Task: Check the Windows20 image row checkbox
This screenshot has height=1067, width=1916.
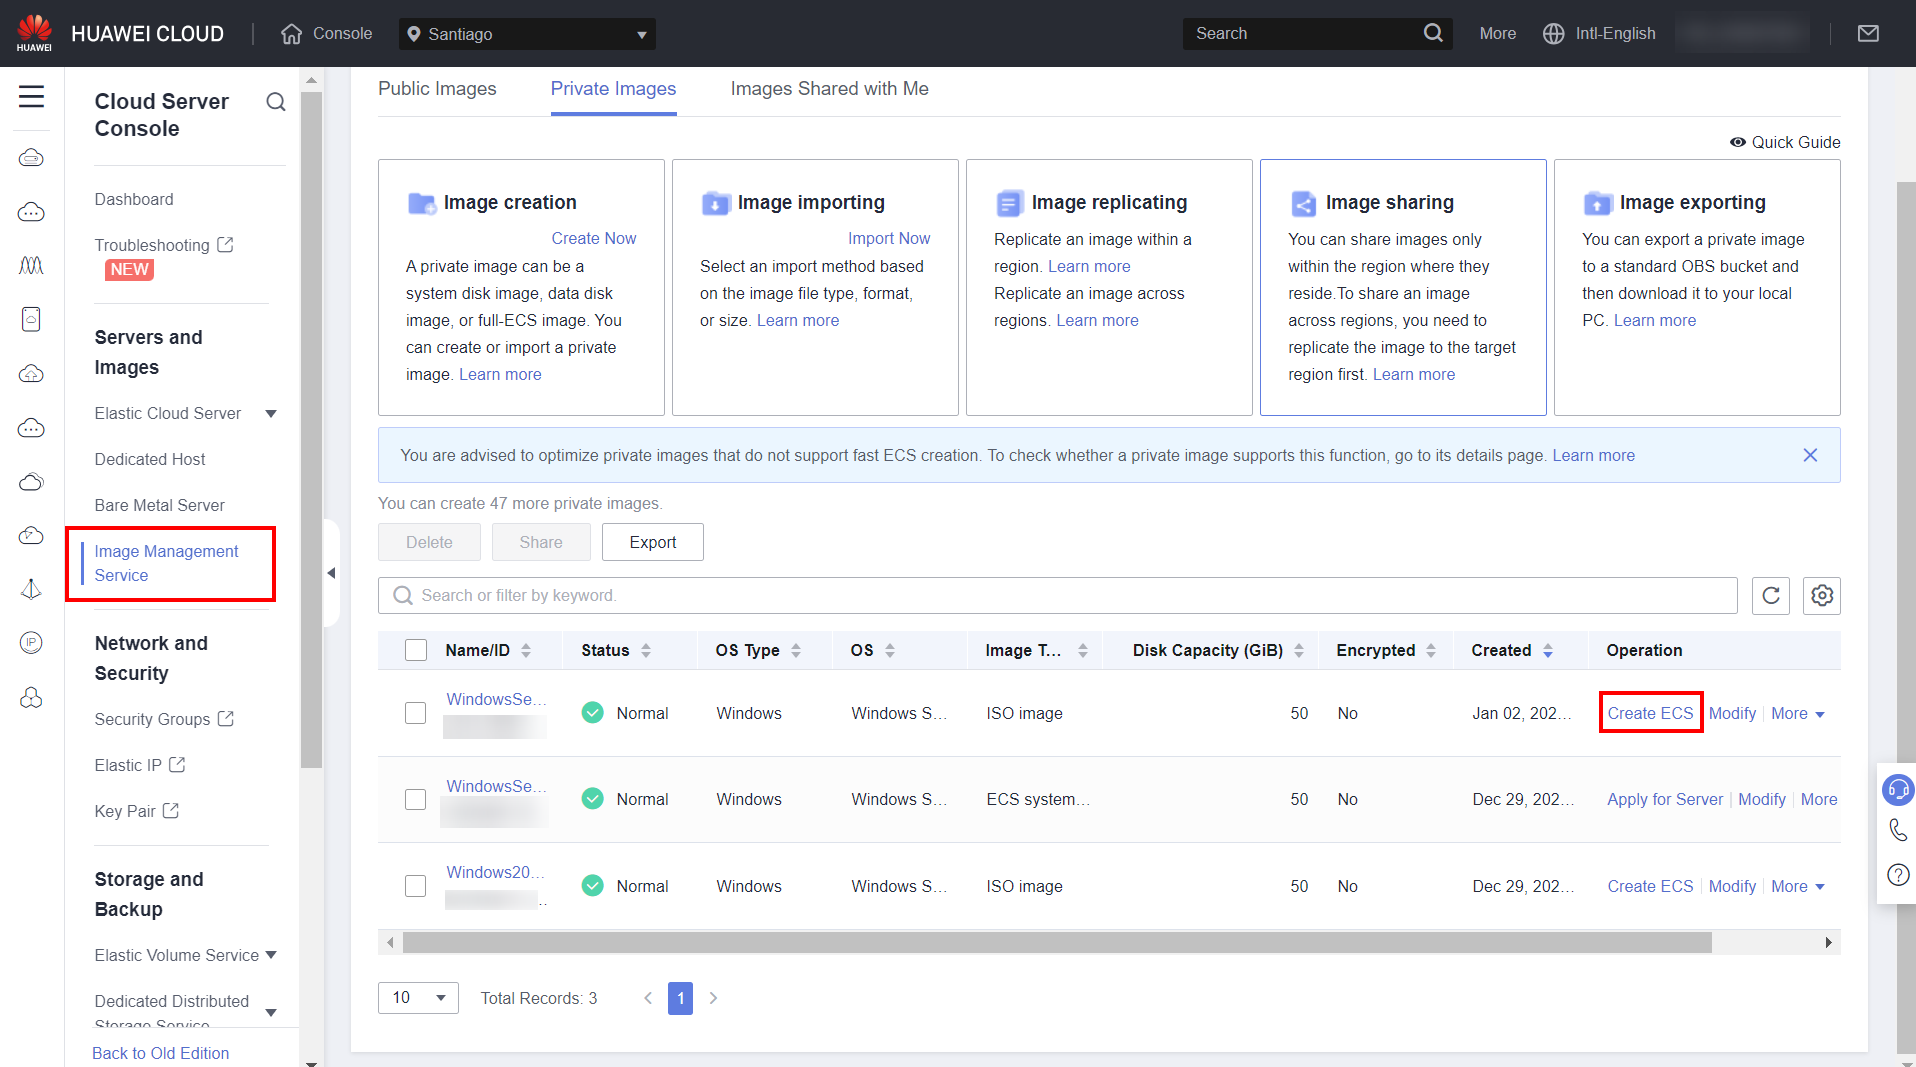Action: pyautogui.click(x=416, y=886)
